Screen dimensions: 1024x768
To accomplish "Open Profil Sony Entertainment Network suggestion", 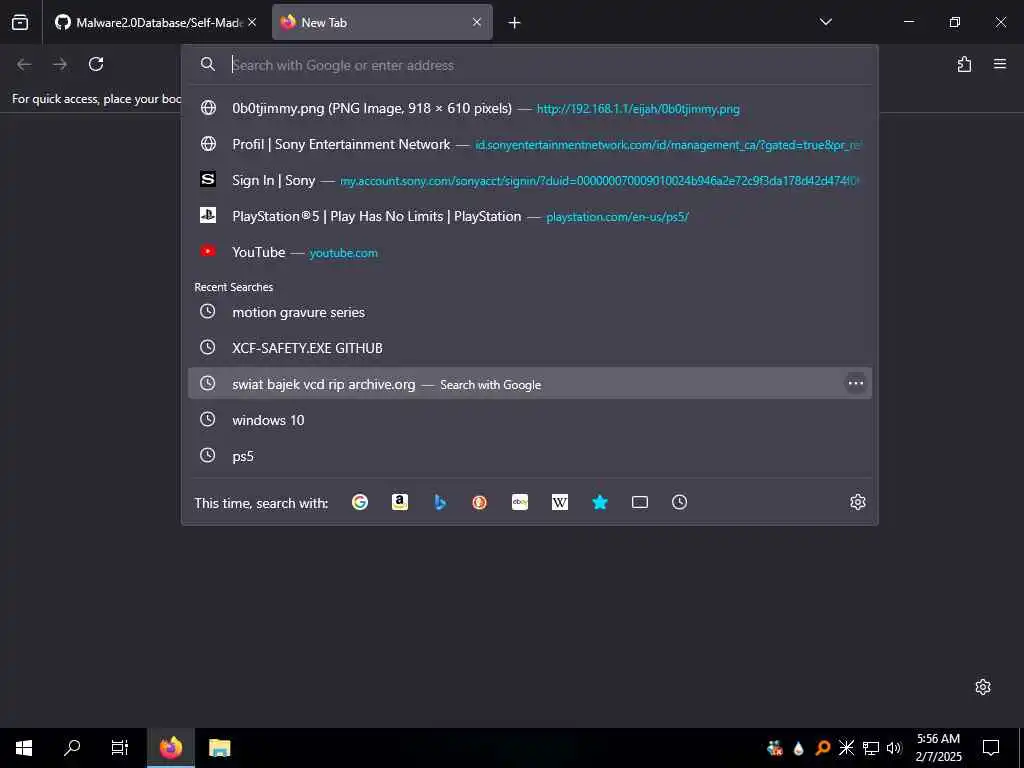I will (530, 144).
